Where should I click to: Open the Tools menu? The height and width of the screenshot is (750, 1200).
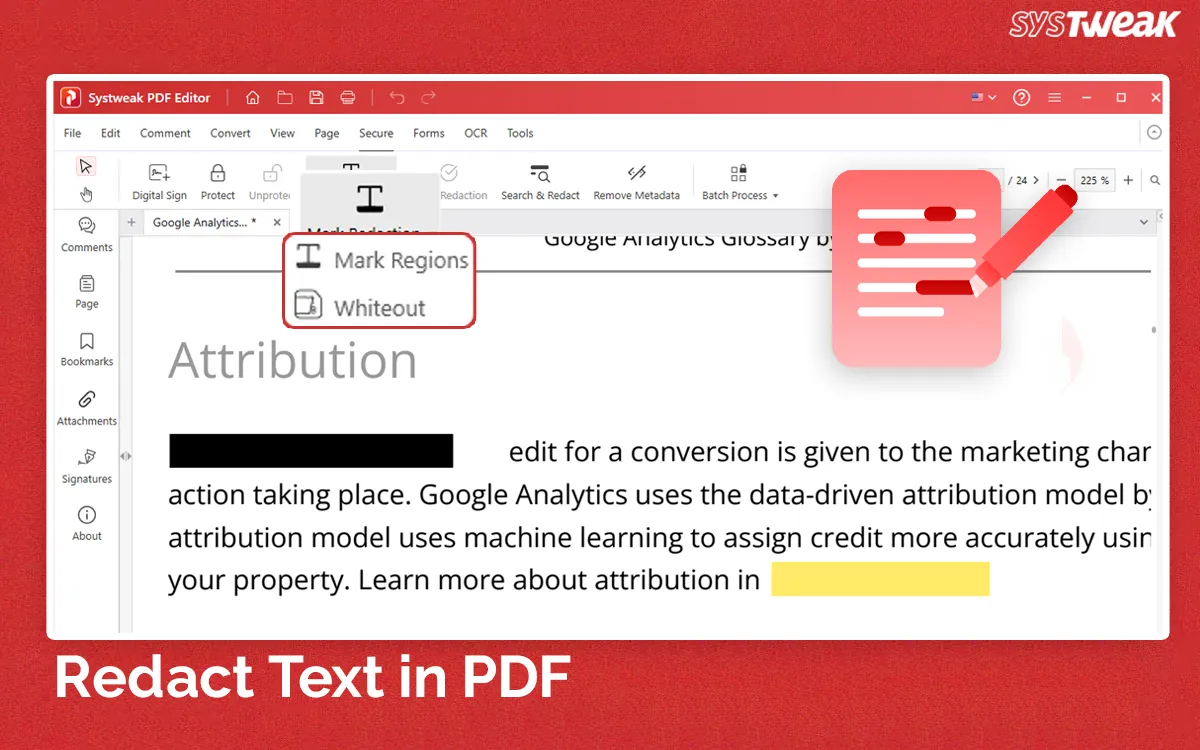(520, 133)
